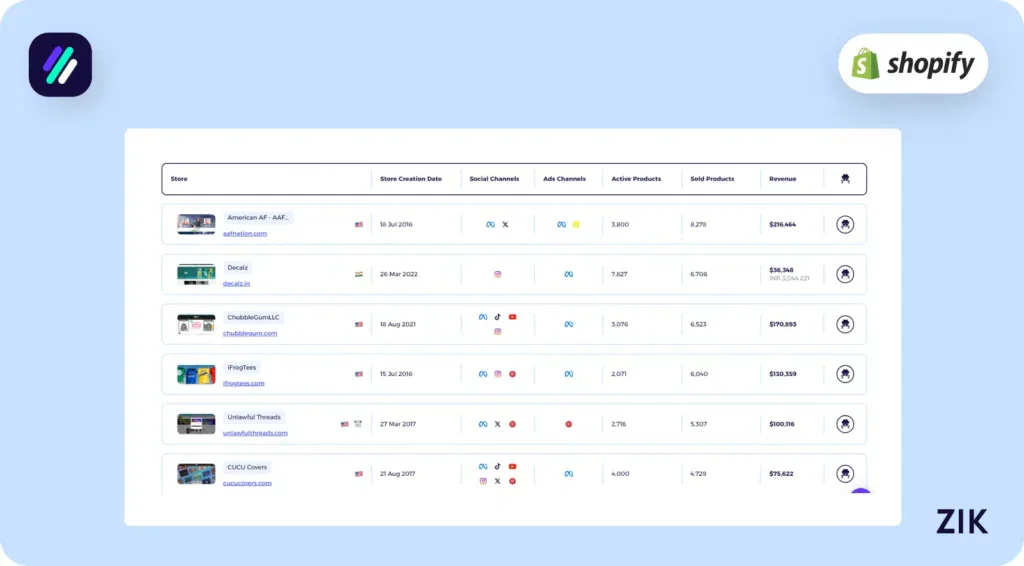The height and width of the screenshot is (566, 1024).
Task: Click the Ads Channels column header
Action: click(x=564, y=179)
